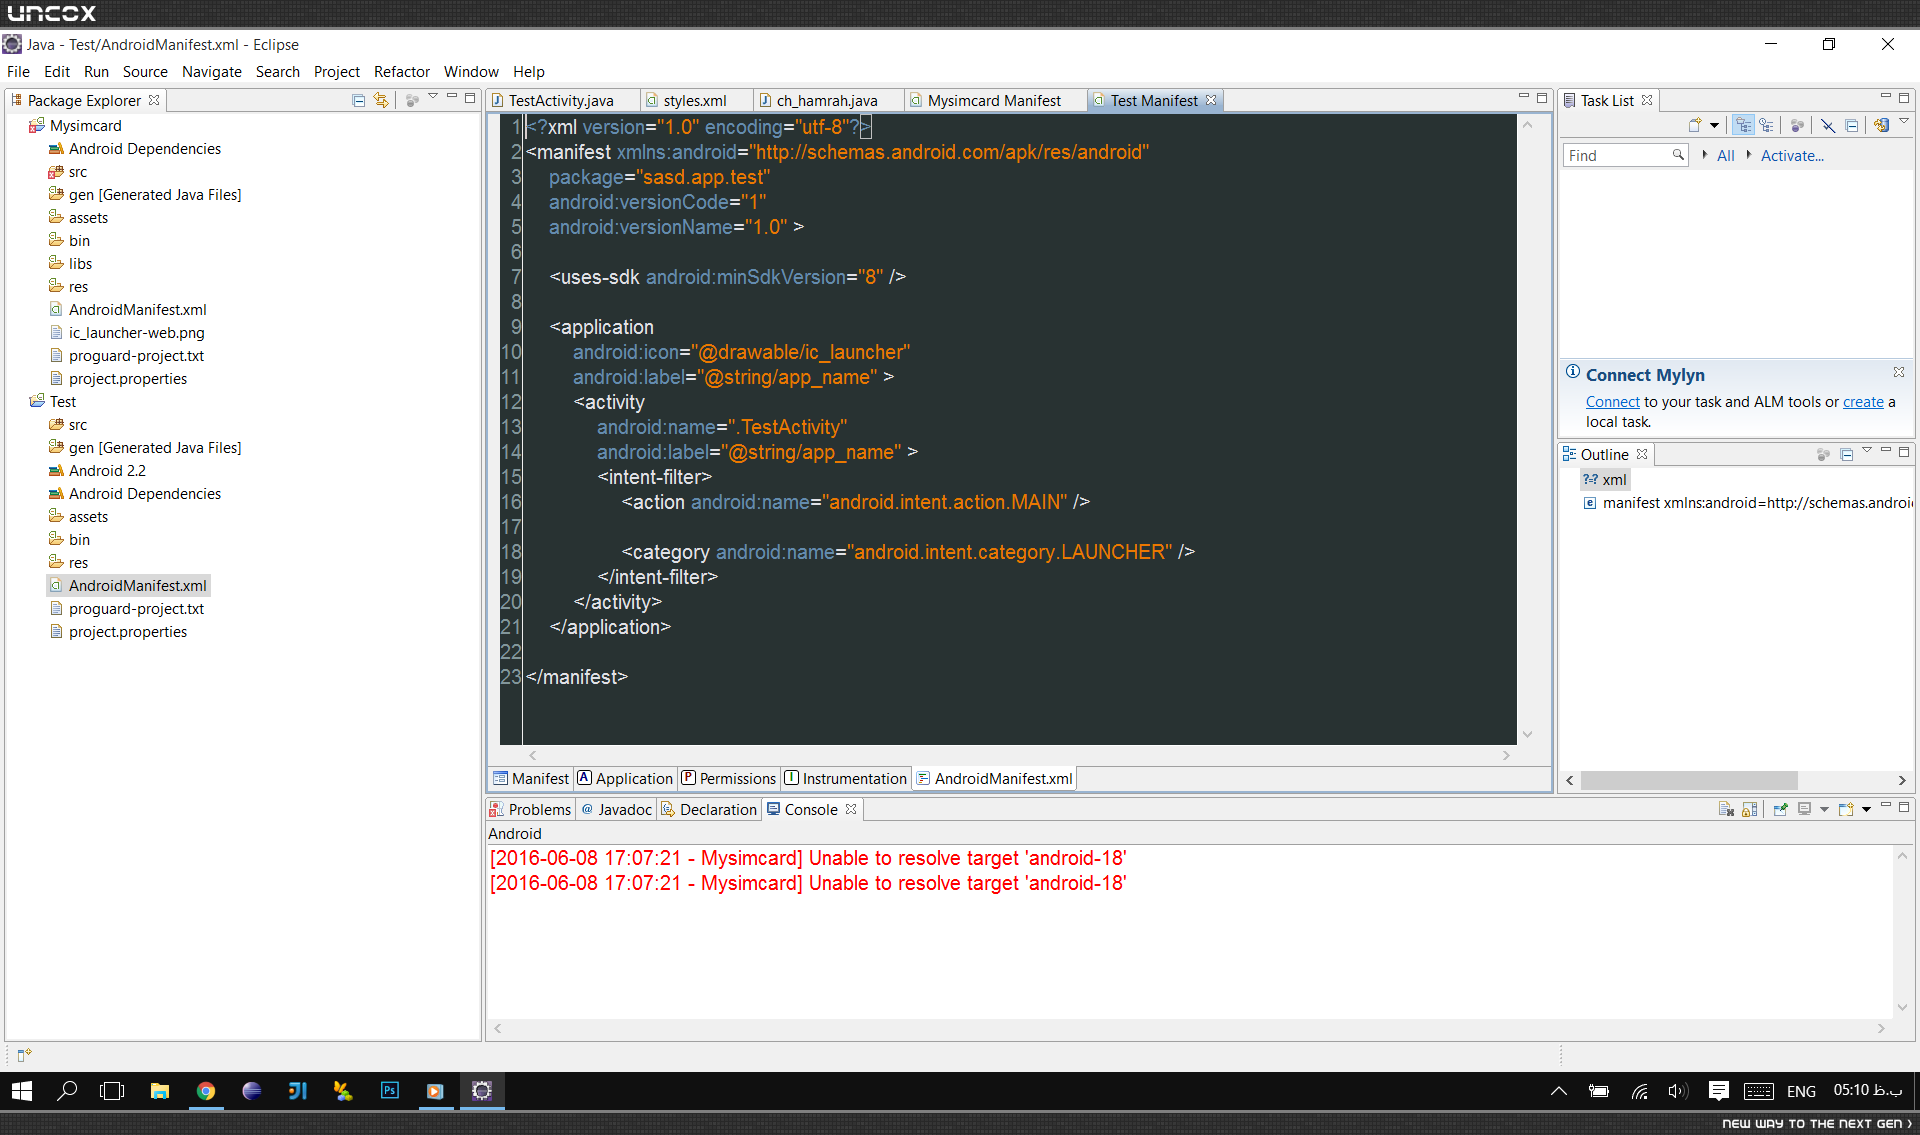The height and width of the screenshot is (1135, 1920).
Task: Open the All working set selector
Action: [1725, 155]
